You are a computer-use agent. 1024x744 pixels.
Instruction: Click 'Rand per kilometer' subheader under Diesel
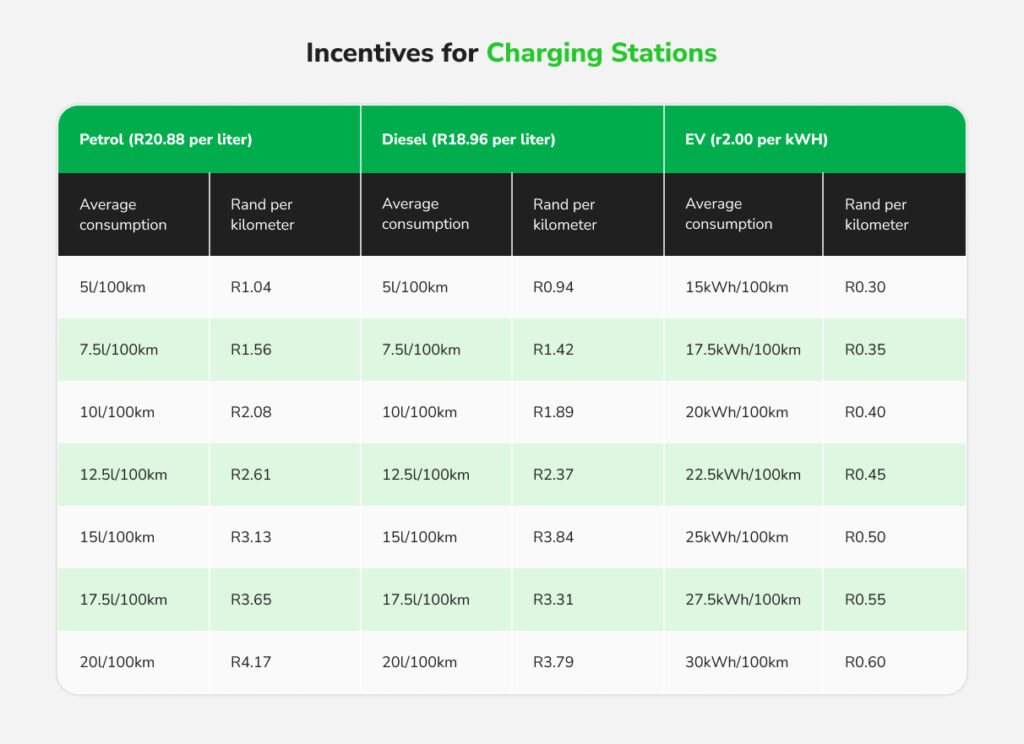pyautogui.click(x=565, y=214)
